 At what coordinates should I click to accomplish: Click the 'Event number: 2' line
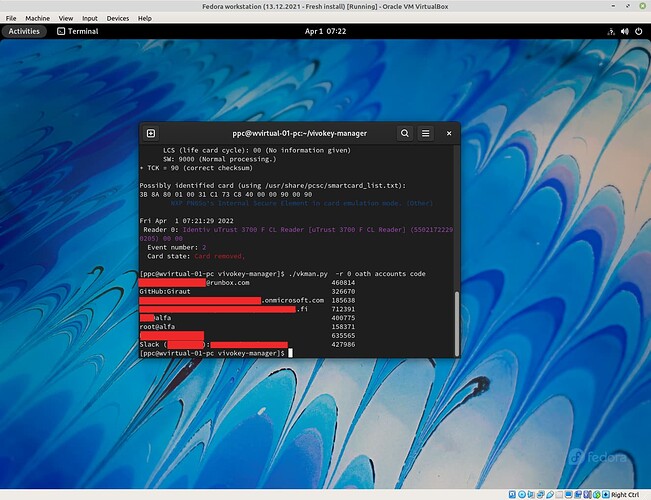(x=176, y=248)
